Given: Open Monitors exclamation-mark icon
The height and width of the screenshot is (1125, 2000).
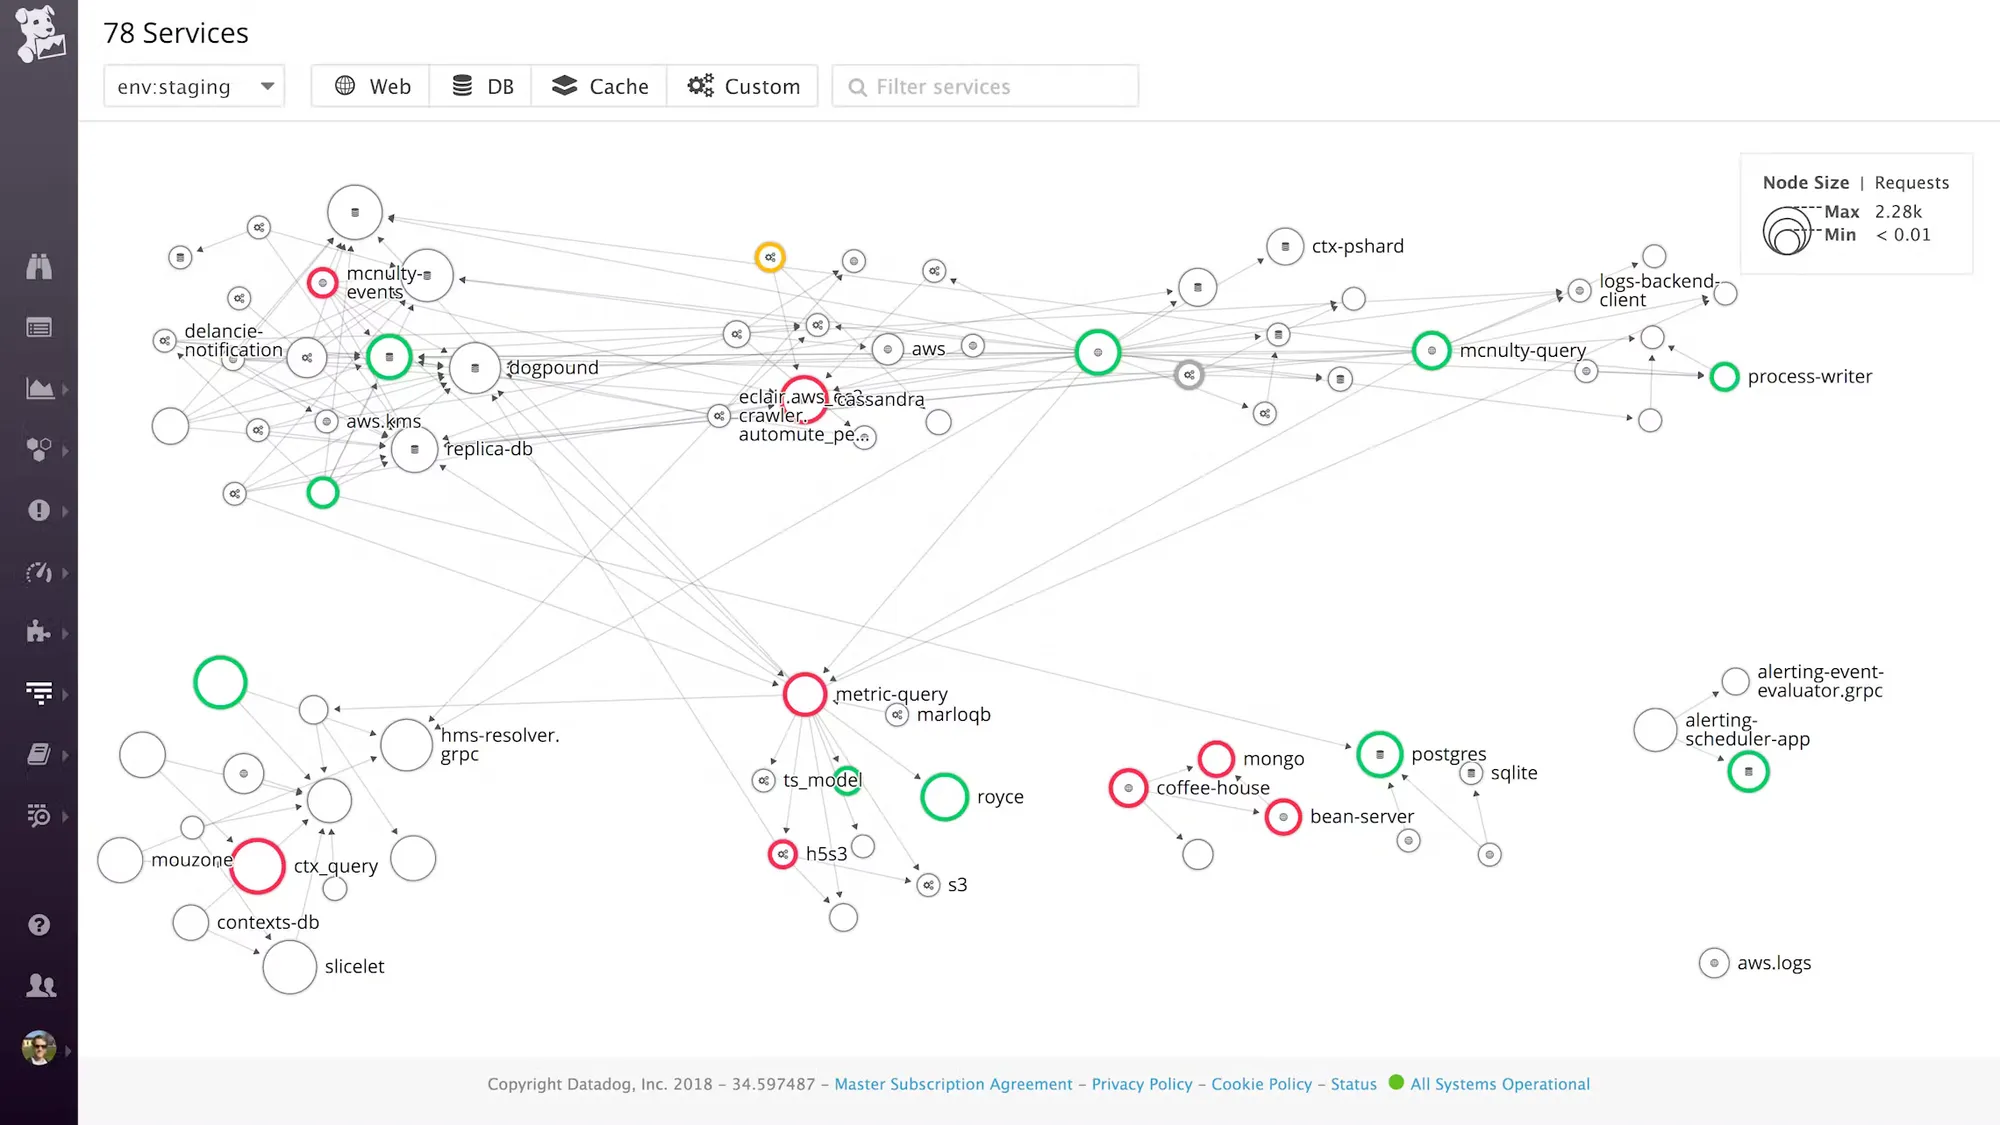Looking at the screenshot, I should pos(39,511).
